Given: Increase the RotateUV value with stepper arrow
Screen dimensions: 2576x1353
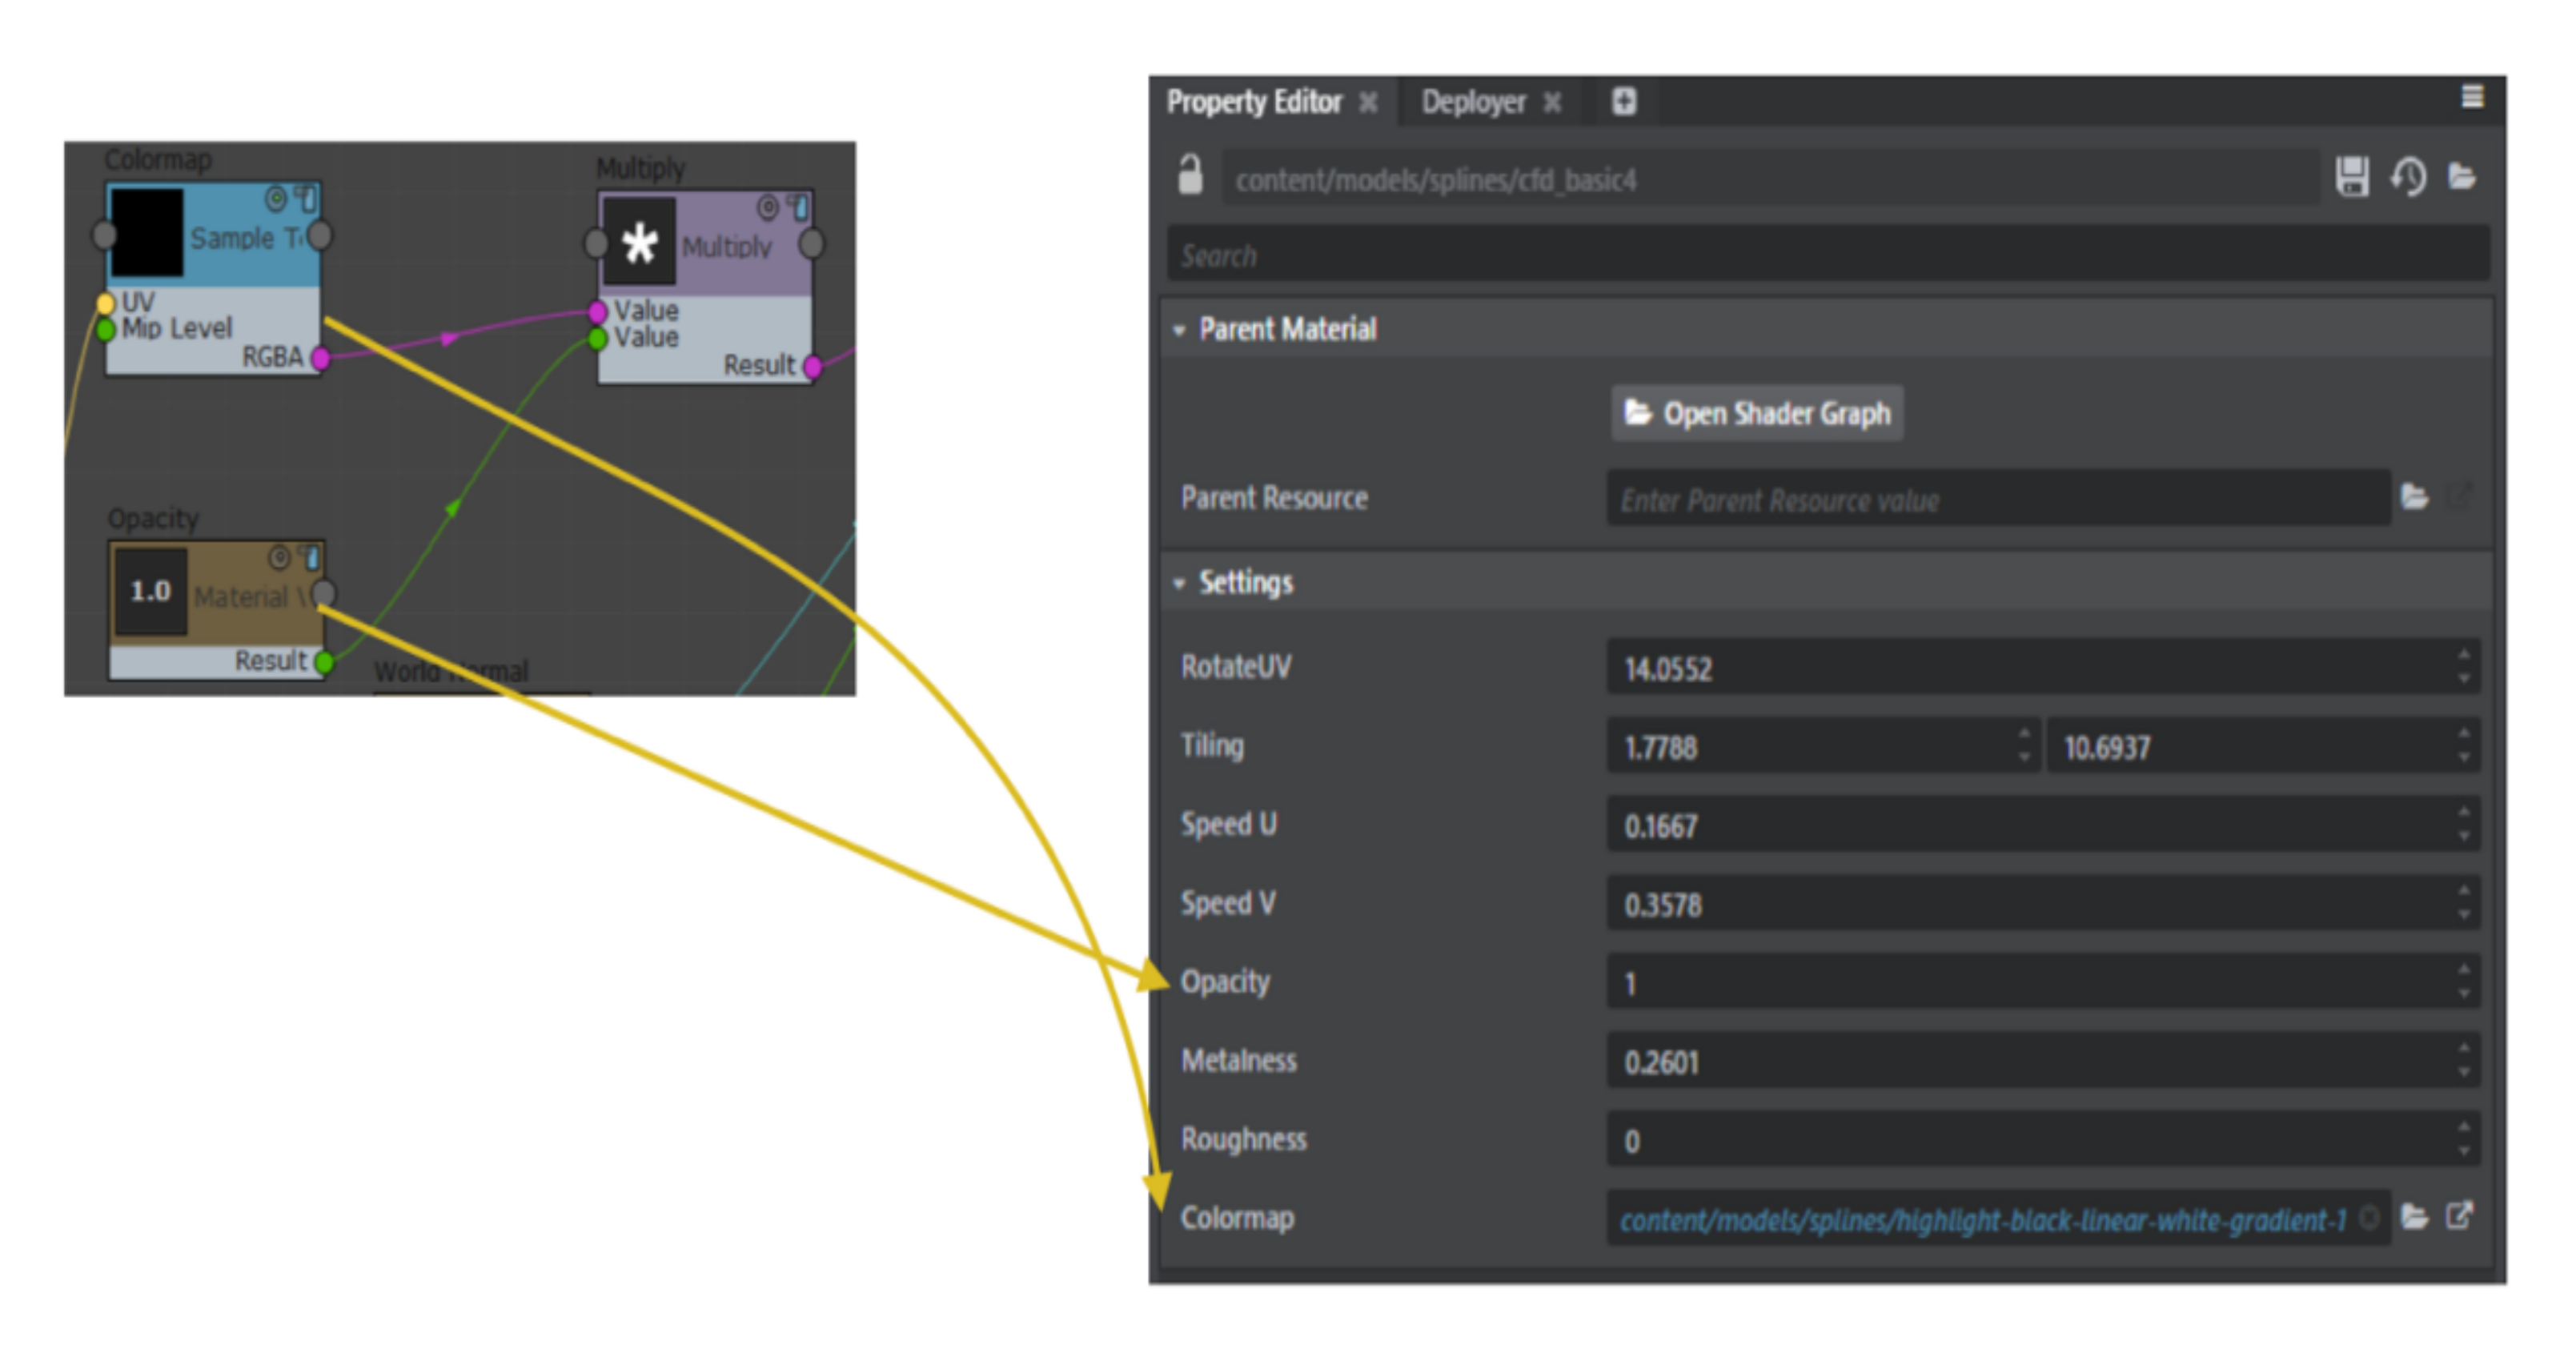Looking at the screenshot, I should coord(2464,655).
